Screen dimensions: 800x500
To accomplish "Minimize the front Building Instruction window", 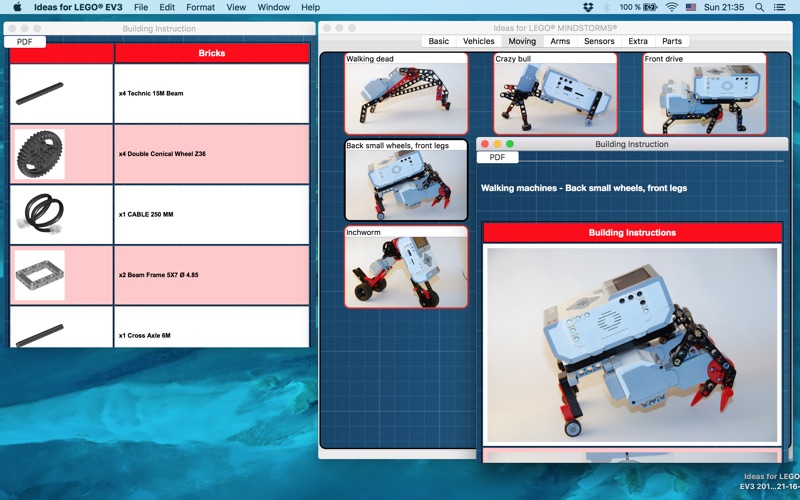I will point(497,144).
